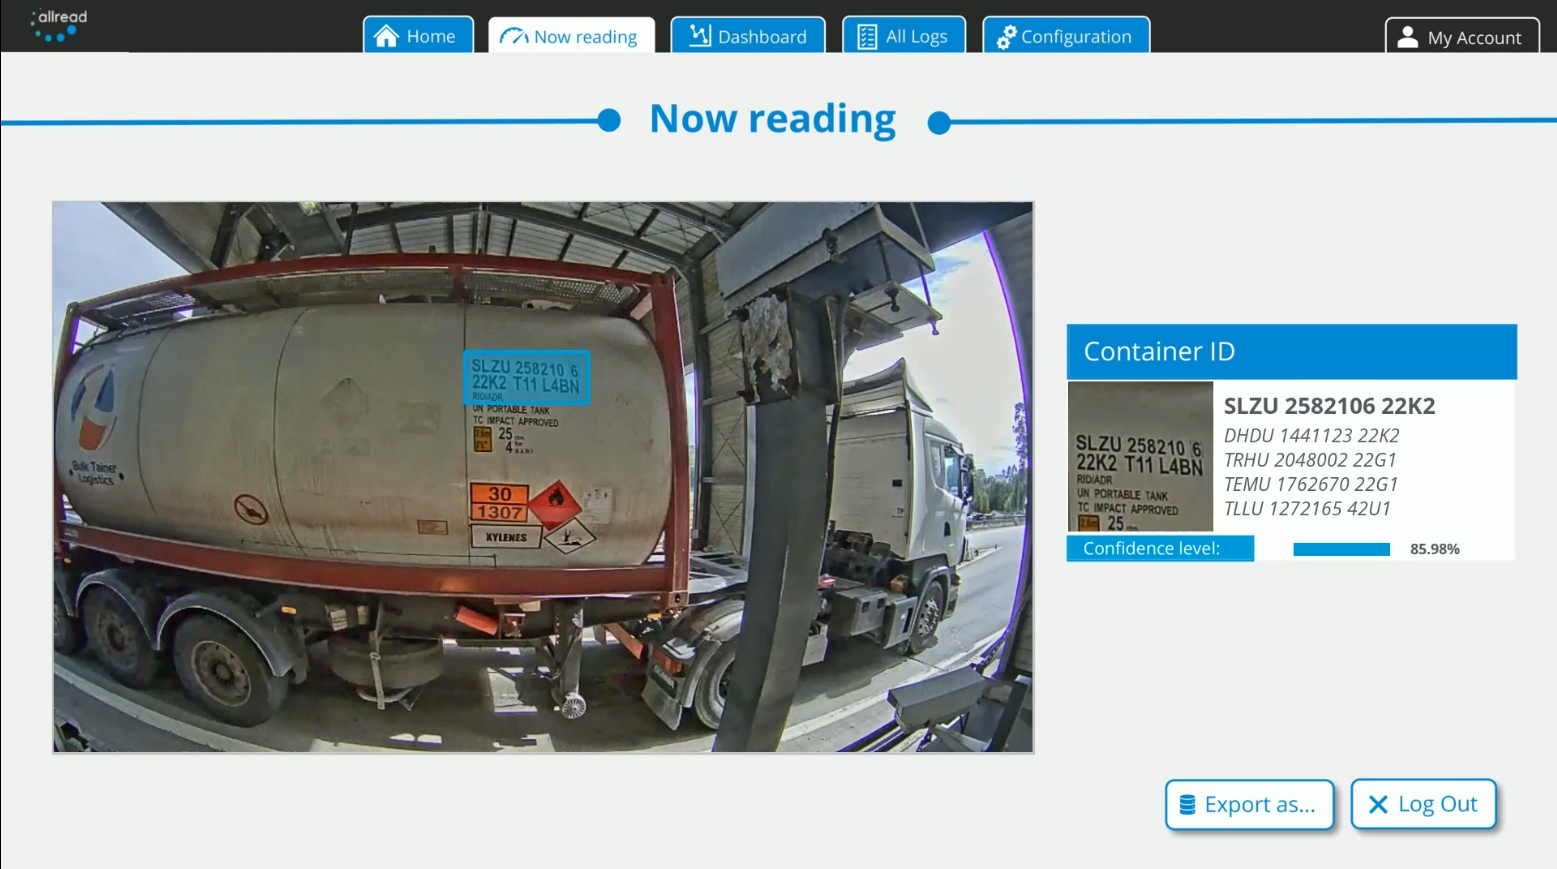Screen dimensions: 1557x869
Task: Click the highlighted detection box on tank
Action: pyautogui.click(x=526, y=377)
